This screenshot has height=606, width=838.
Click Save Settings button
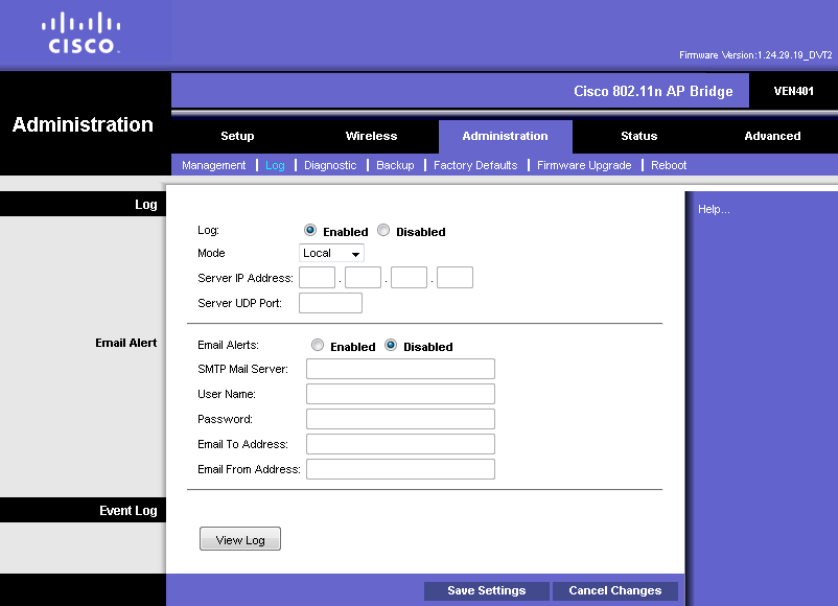point(486,591)
